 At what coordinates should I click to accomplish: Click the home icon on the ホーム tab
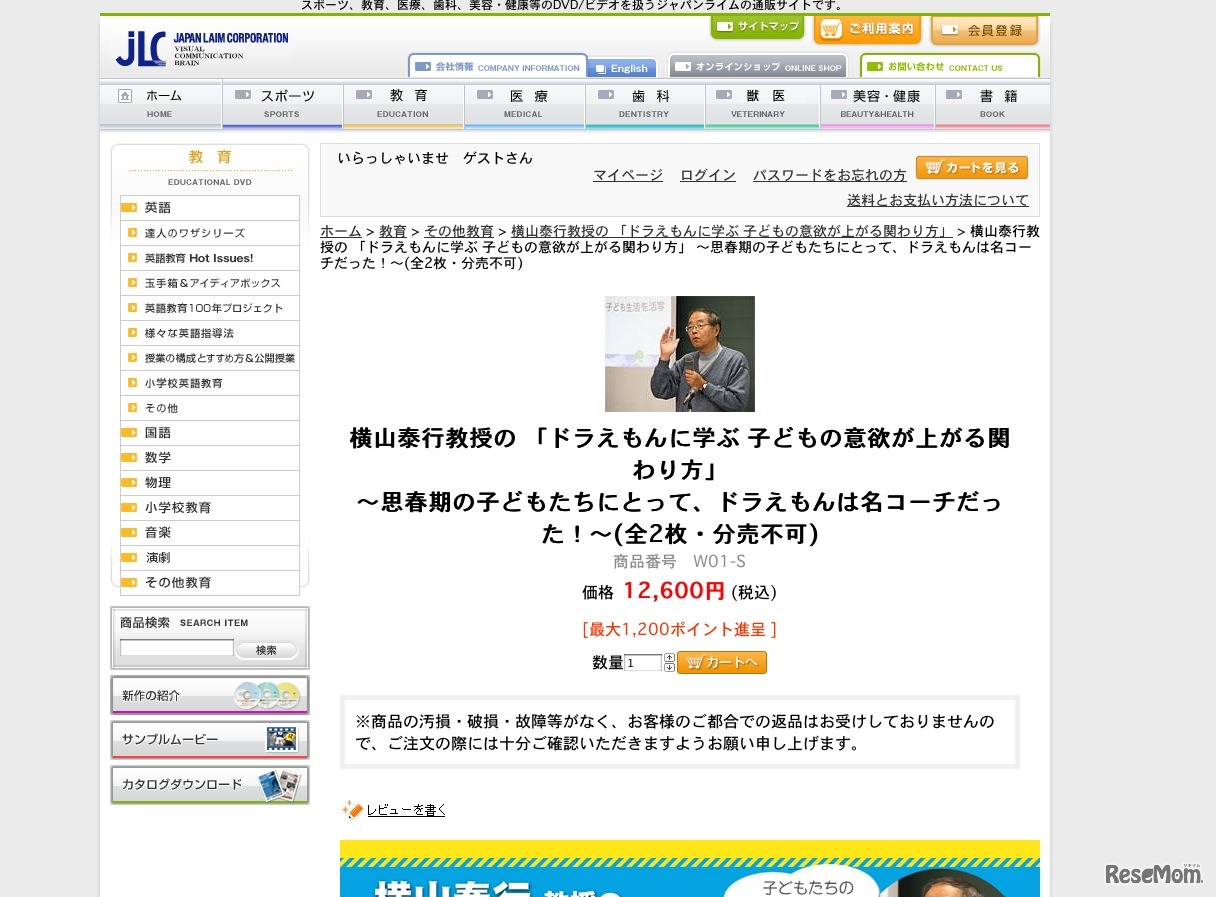(x=124, y=94)
